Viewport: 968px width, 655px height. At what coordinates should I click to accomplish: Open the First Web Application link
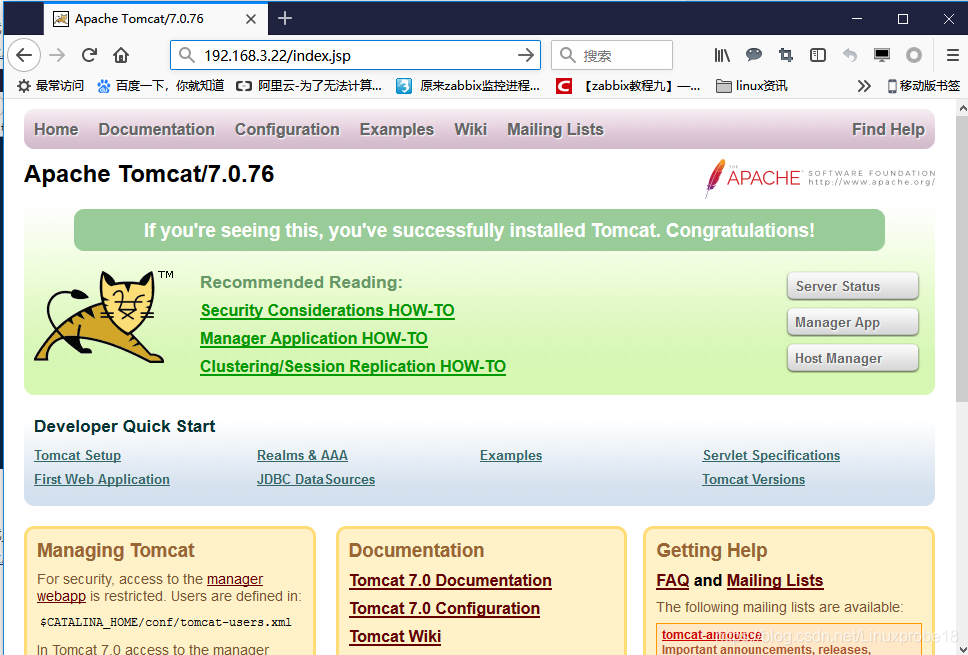click(x=102, y=480)
